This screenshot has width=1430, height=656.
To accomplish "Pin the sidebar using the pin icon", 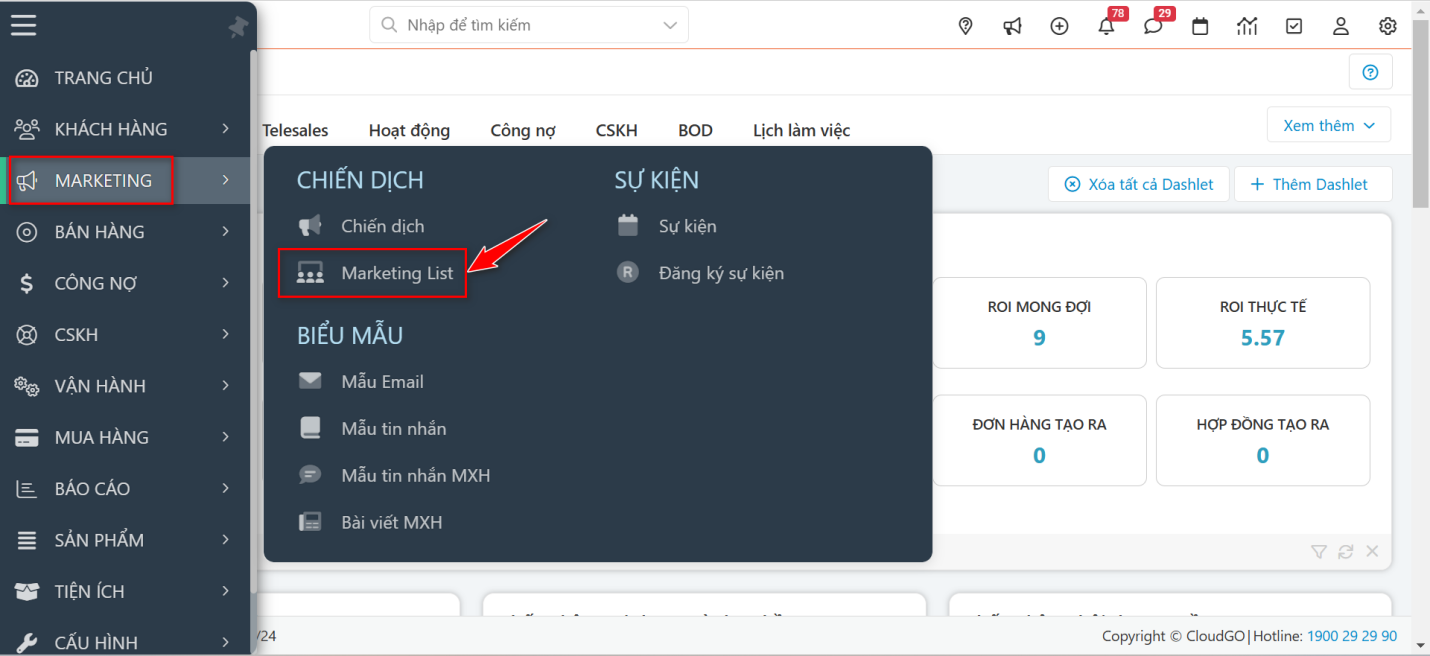I will tap(238, 27).
